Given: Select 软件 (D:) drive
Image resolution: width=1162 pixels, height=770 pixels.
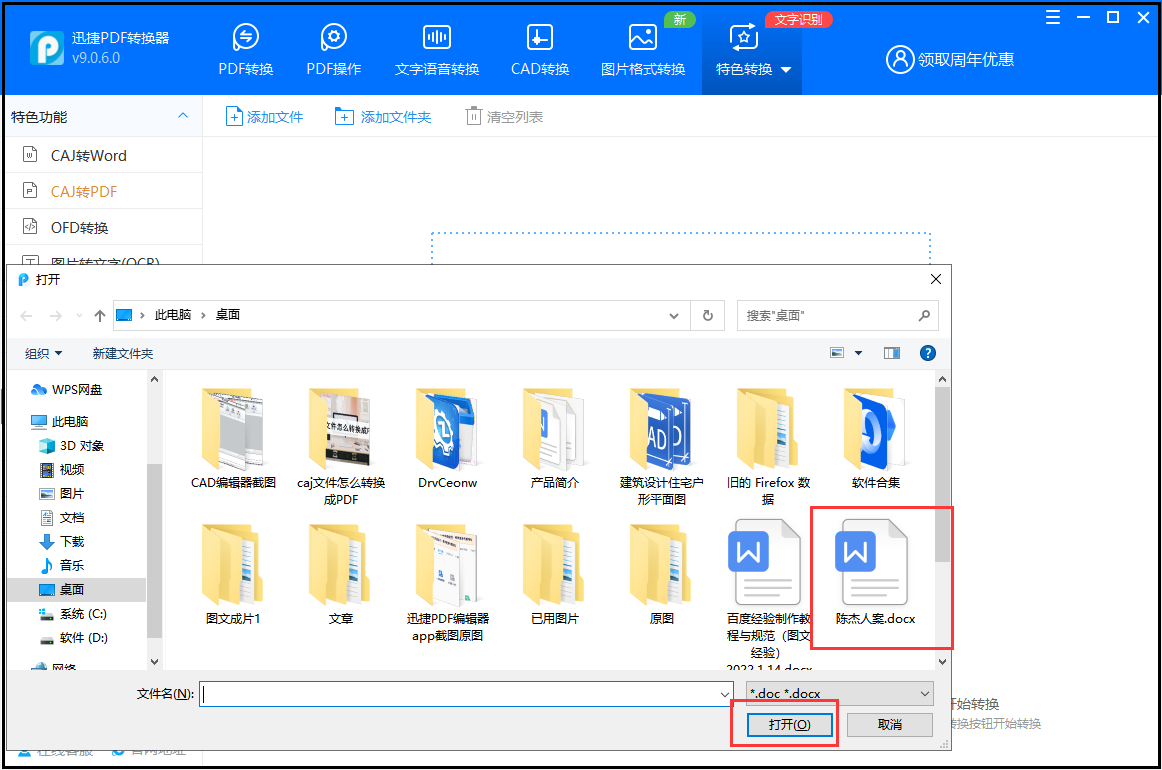Looking at the screenshot, I should pos(74,637).
